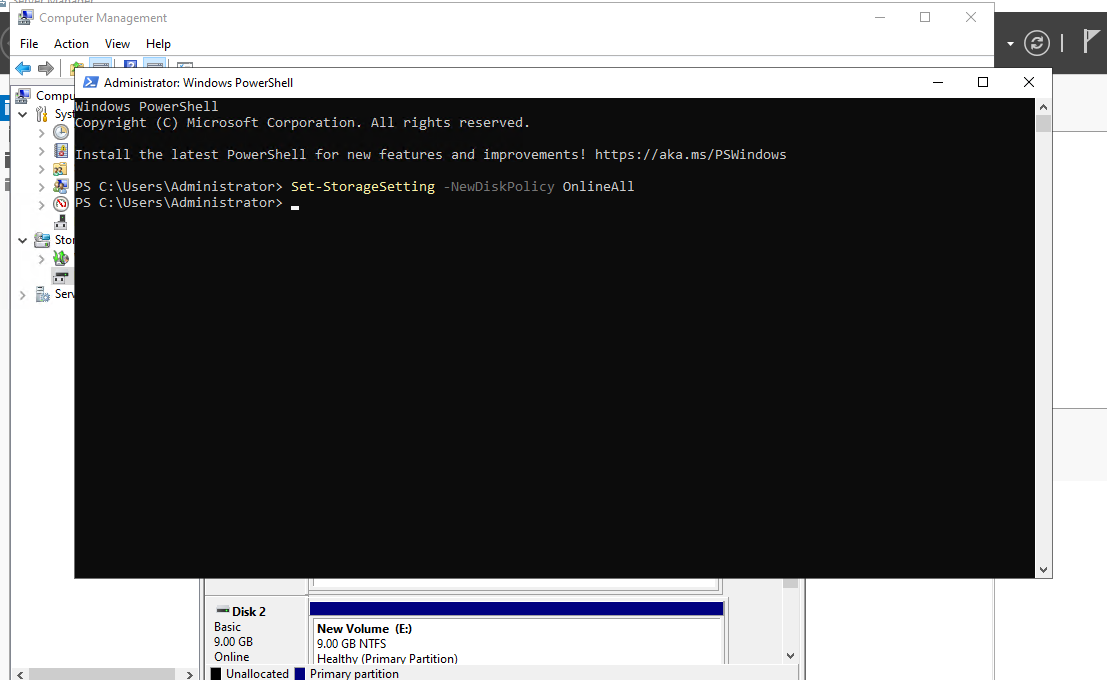Image resolution: width=1107 pixels, height=680 pixels.
Task: Click the Primary partition blue legend swatch
Action: tap(299, 674)
